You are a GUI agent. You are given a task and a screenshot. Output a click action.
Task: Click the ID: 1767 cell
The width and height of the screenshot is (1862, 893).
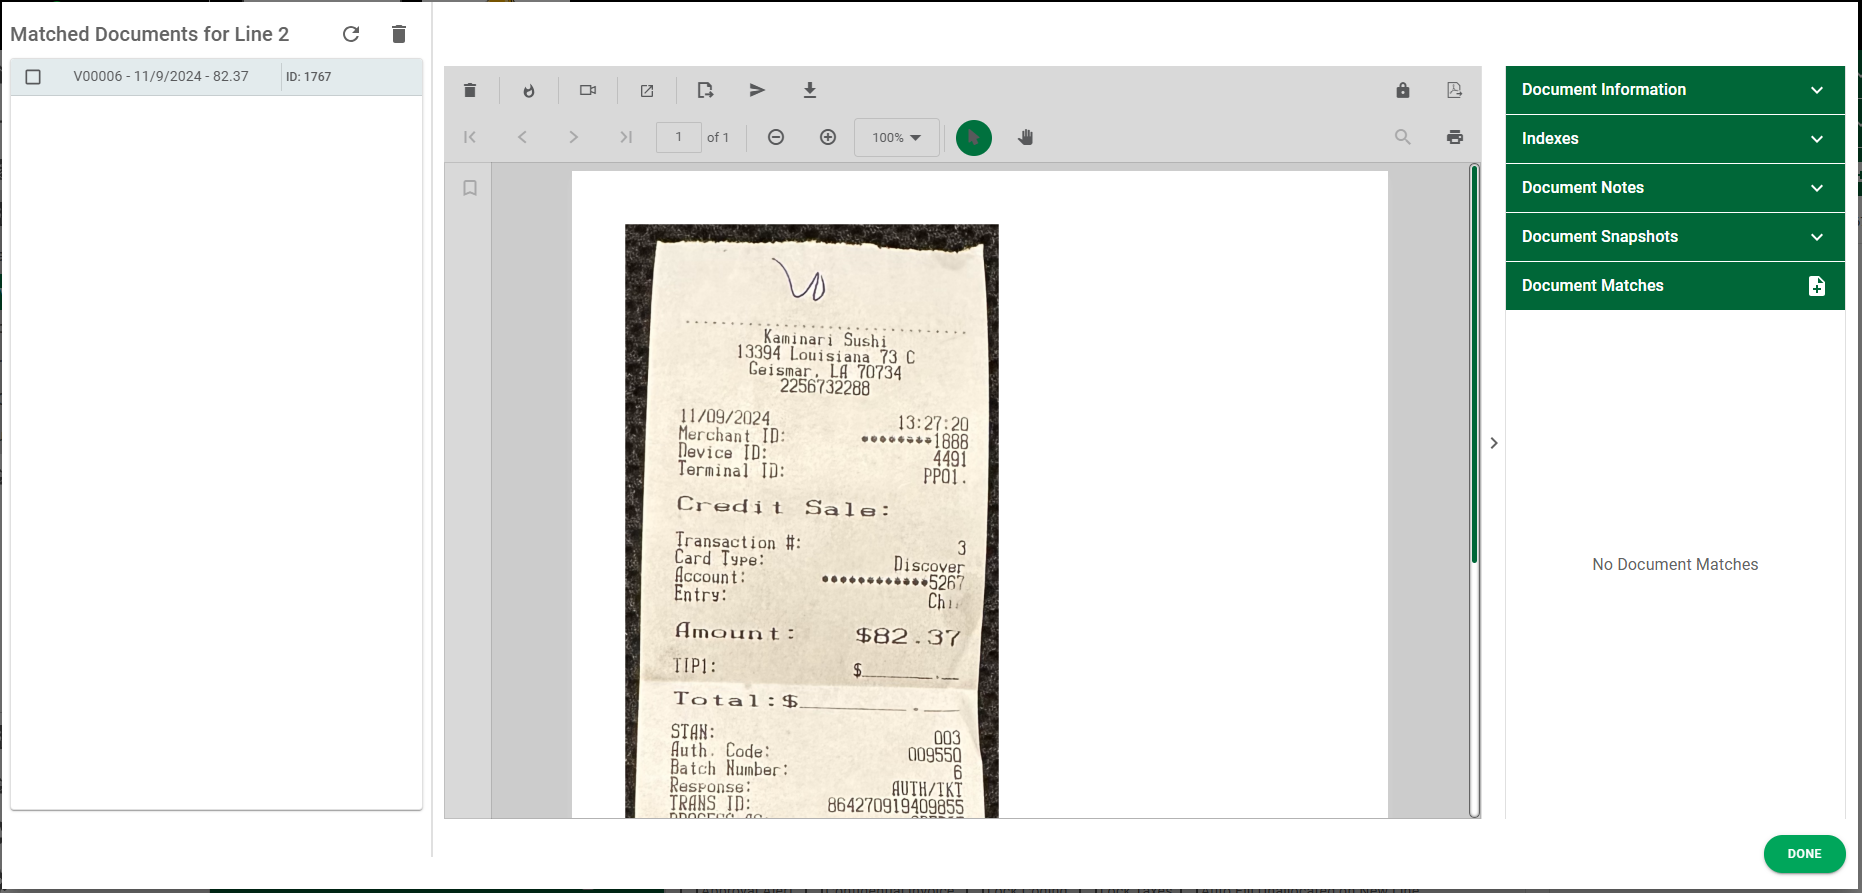pos(308,77)
